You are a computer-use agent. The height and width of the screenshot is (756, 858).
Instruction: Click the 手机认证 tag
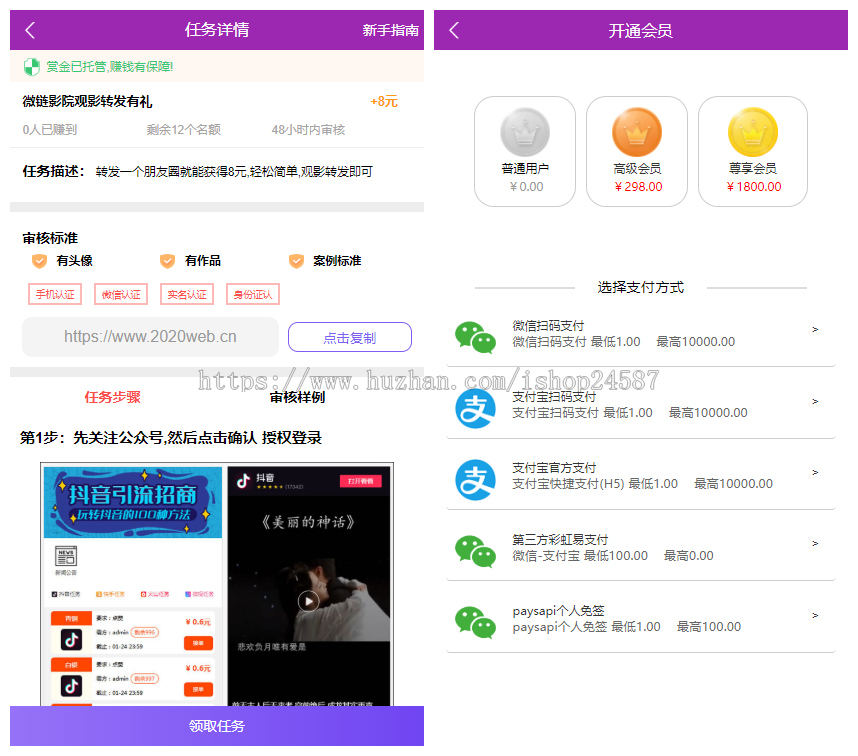coord(55,294)
